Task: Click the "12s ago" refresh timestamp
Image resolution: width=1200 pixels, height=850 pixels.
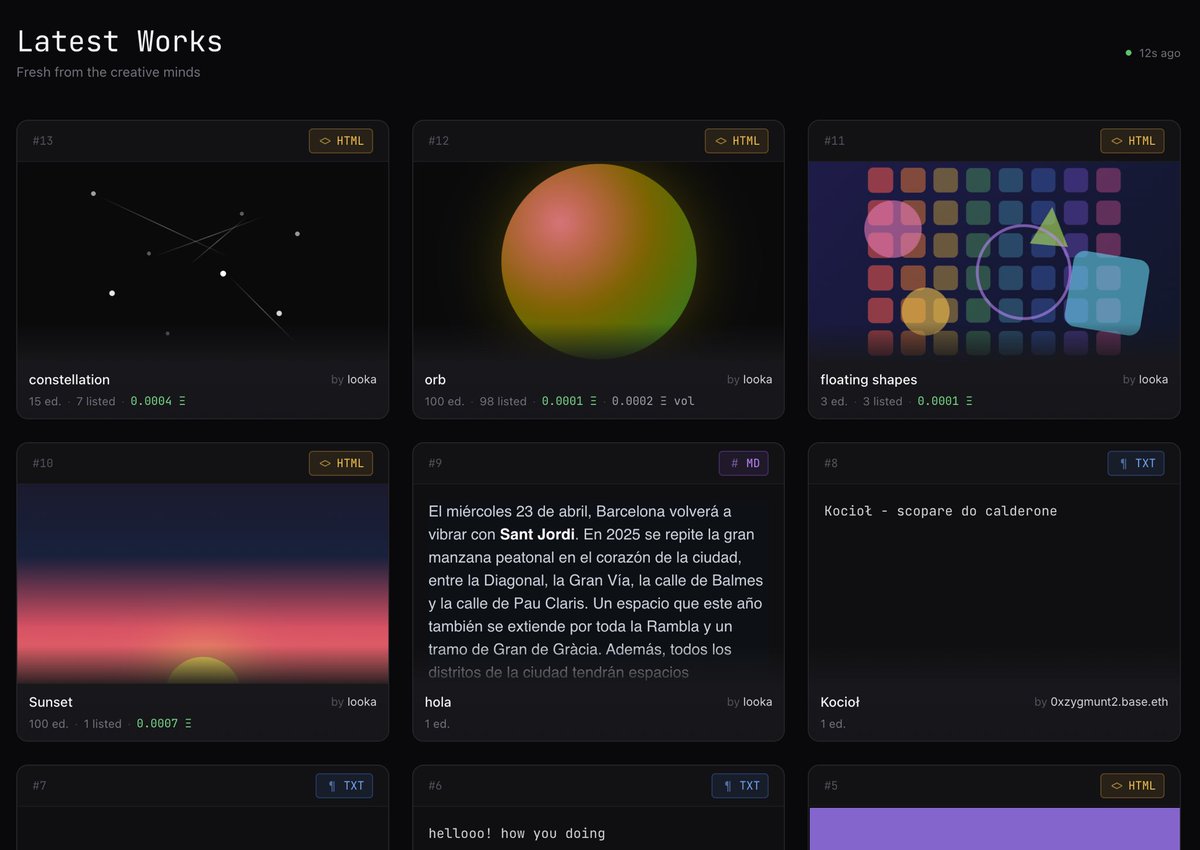Action: click(1160, 53)
